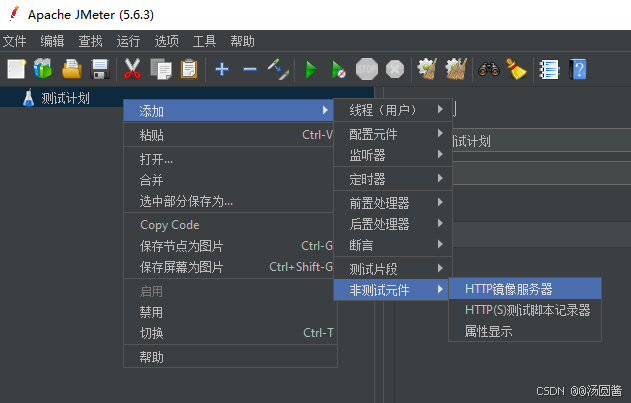Expand 前置处理器 submenu
This screenshot has width=631, height=403.
click(393, 203)
